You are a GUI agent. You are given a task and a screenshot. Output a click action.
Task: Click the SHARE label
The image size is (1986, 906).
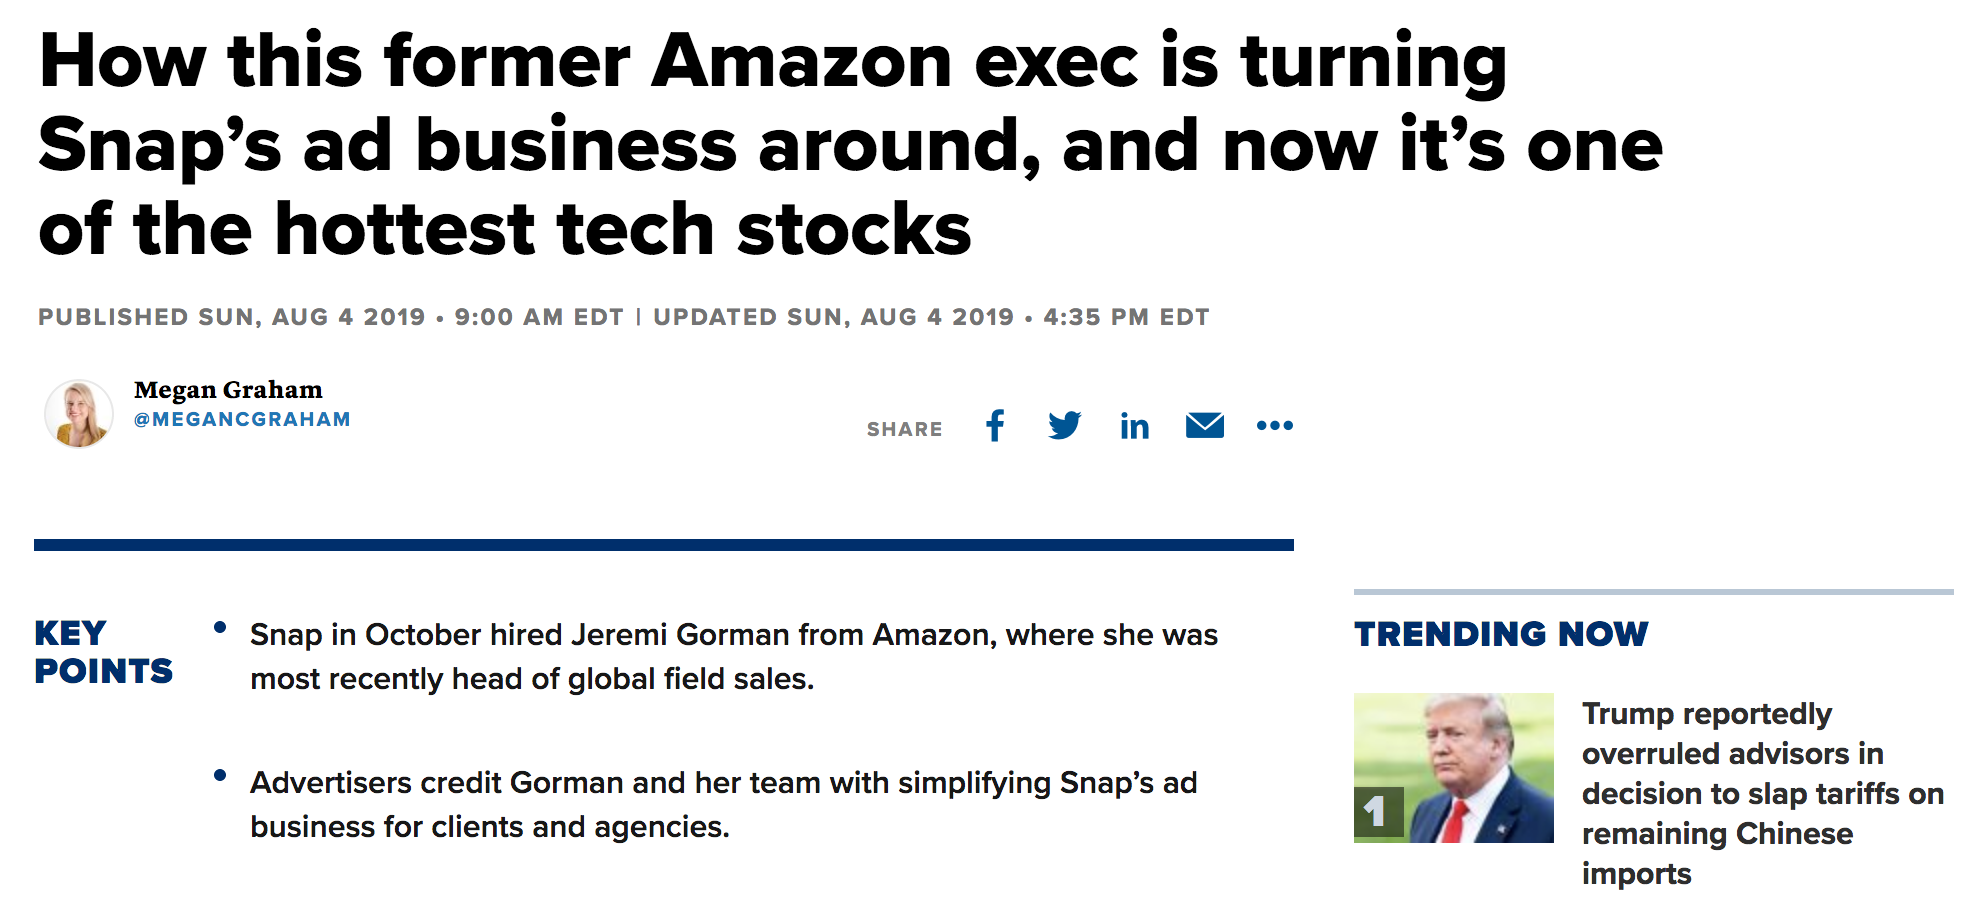coord(904,429)
